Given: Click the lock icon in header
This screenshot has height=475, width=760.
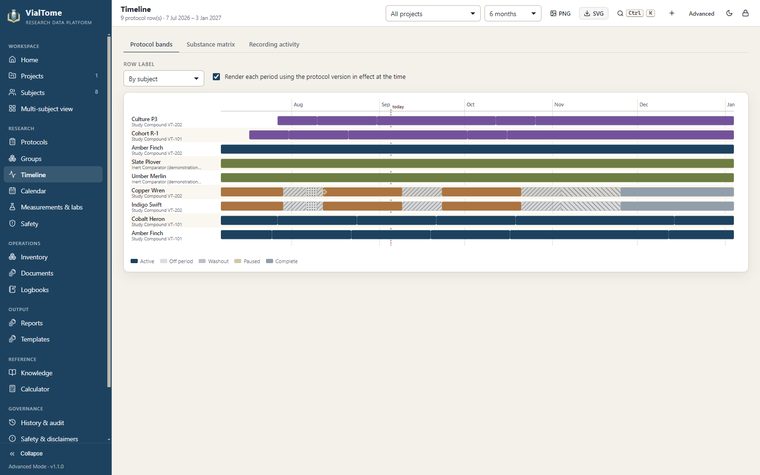Looking at the screenshot, I should click(745, 14).
